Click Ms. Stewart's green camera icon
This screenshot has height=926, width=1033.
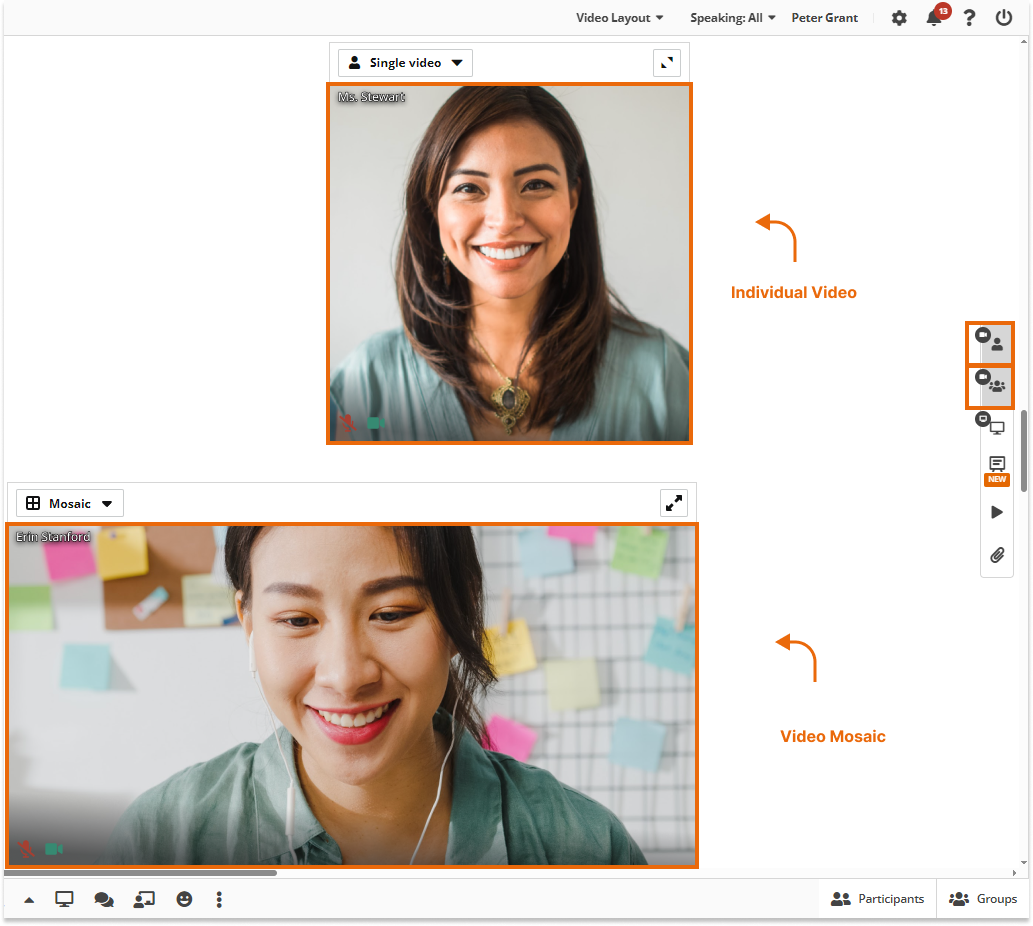(376, 423)
